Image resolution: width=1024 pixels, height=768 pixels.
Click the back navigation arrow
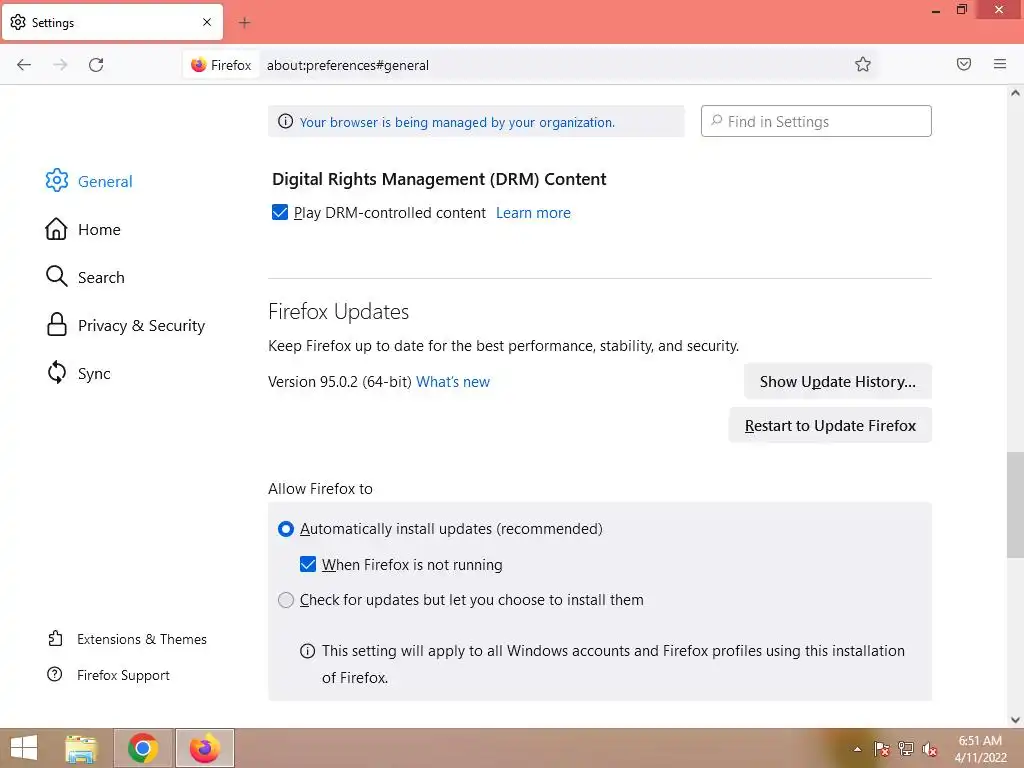click(x=24, y=65)
